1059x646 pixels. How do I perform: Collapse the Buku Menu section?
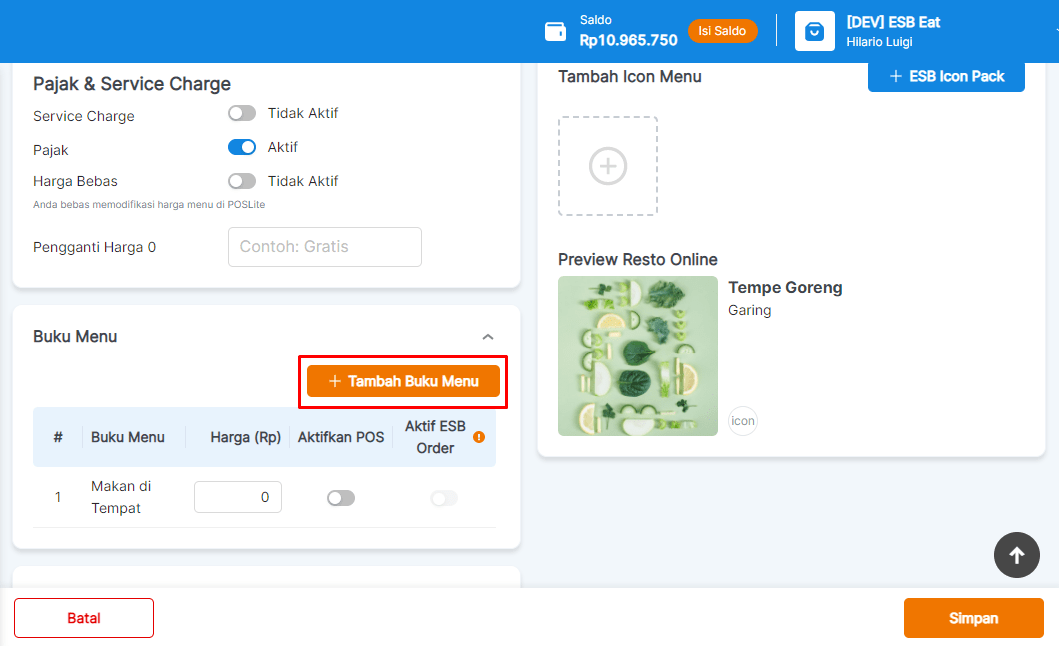[x=488, y=336]
